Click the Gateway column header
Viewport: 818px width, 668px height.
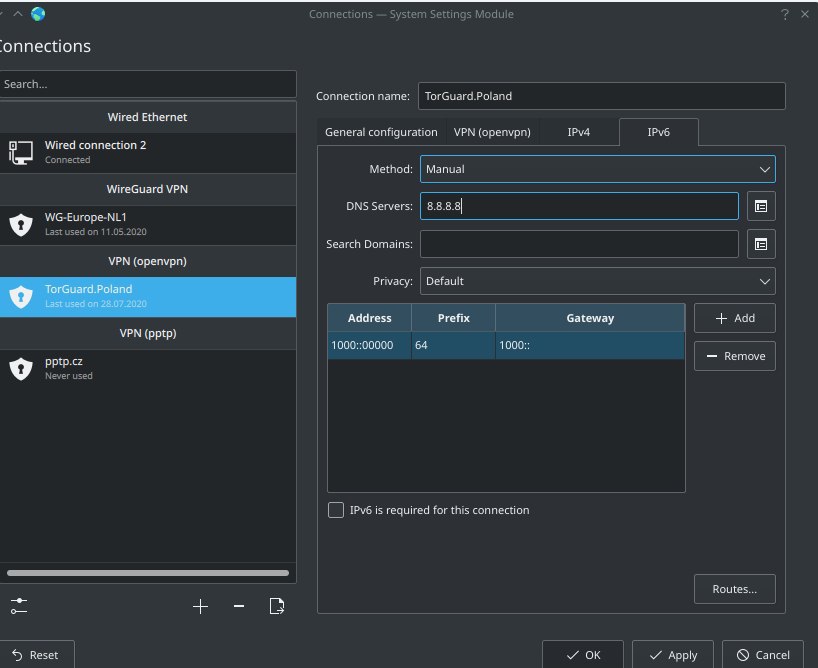(x=590, y=318)
